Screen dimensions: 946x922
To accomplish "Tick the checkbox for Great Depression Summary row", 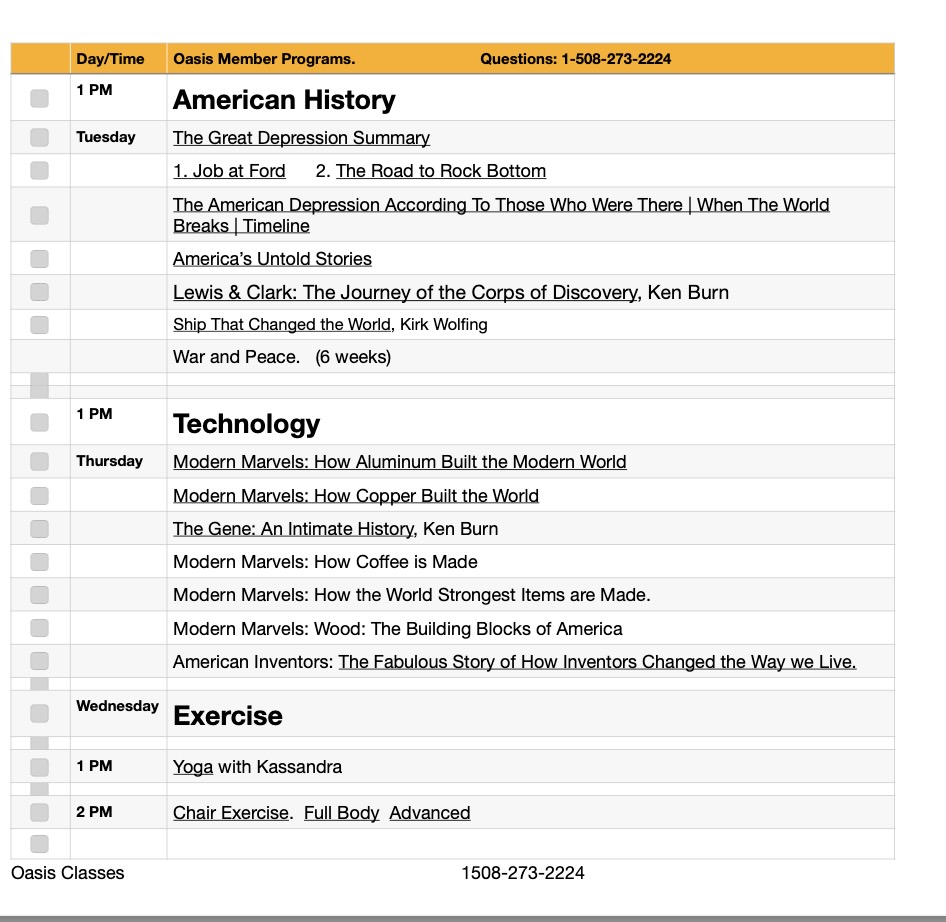I will [x=39, y=137].
